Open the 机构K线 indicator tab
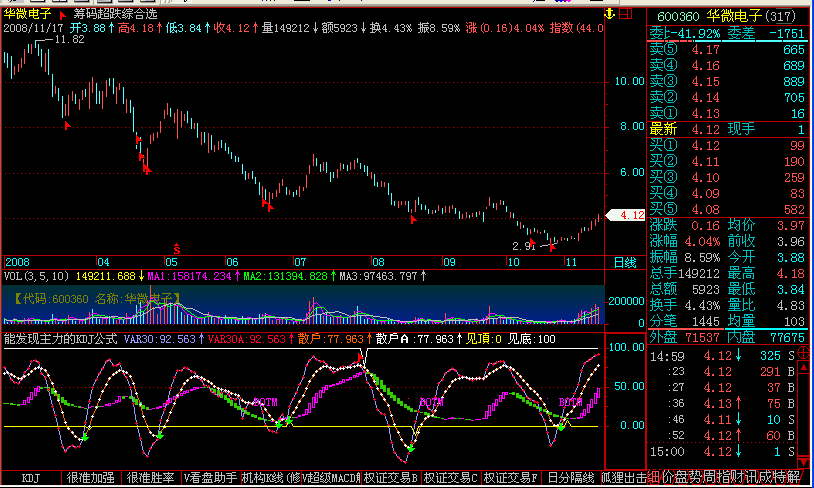 pos(271,478)
